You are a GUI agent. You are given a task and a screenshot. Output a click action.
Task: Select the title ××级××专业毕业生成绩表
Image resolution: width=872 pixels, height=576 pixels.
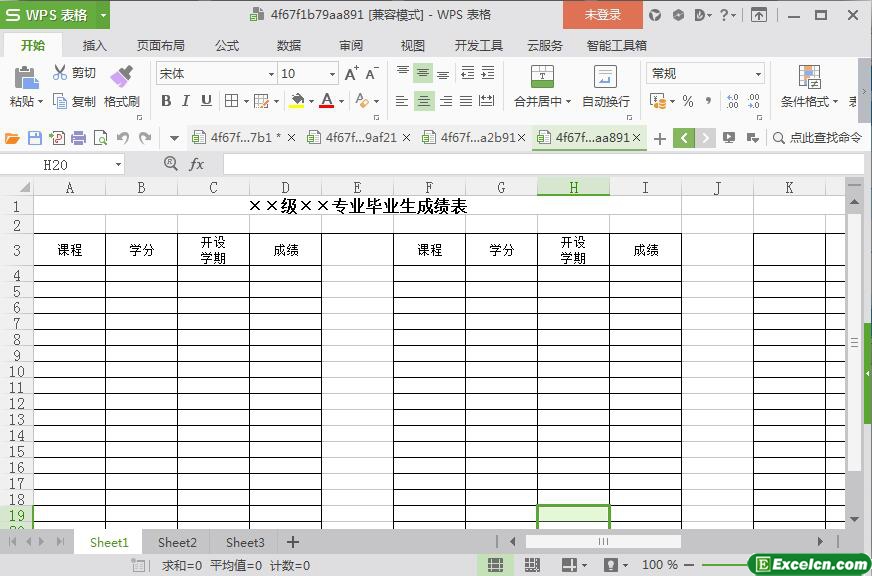pyautogui.click(x=358, y=206)
